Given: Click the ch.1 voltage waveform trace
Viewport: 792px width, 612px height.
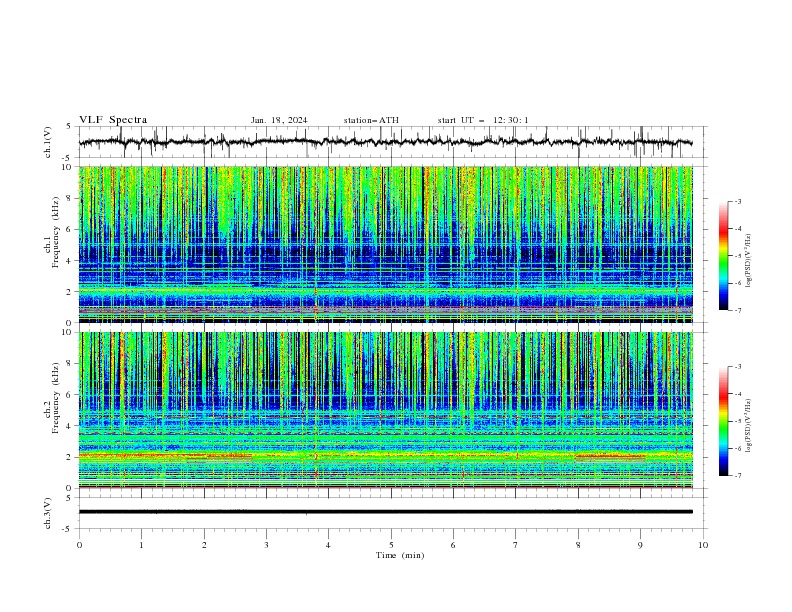Looking at the screenshot, I should click(x=385, y=142).
